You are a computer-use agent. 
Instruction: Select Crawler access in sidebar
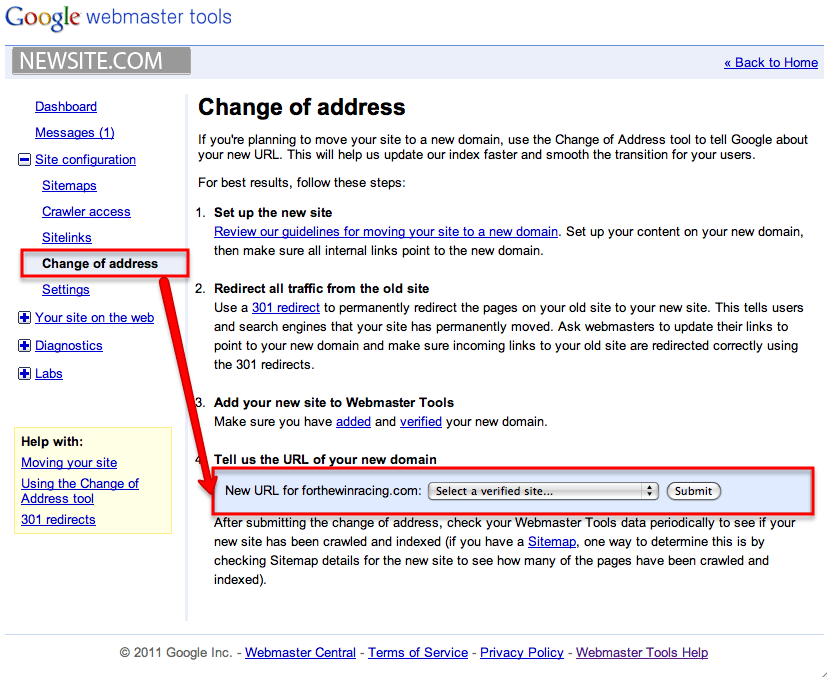pyautogui.click(x=86, y=212)
